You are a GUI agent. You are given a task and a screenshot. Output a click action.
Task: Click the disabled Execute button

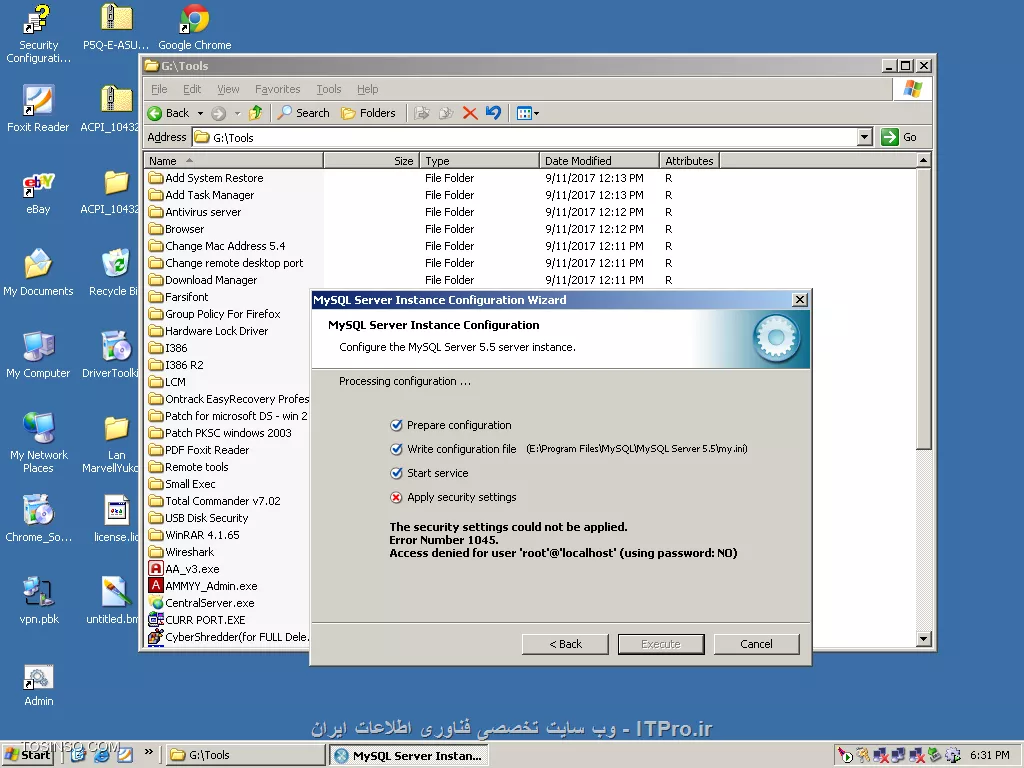point(661,644)
